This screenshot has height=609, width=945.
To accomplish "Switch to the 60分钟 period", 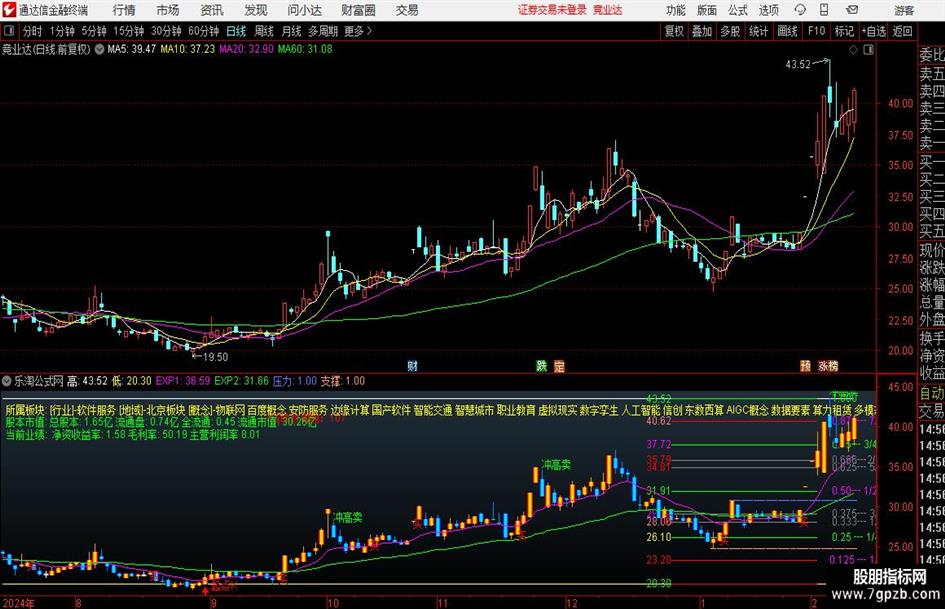I will coord(203,31).
